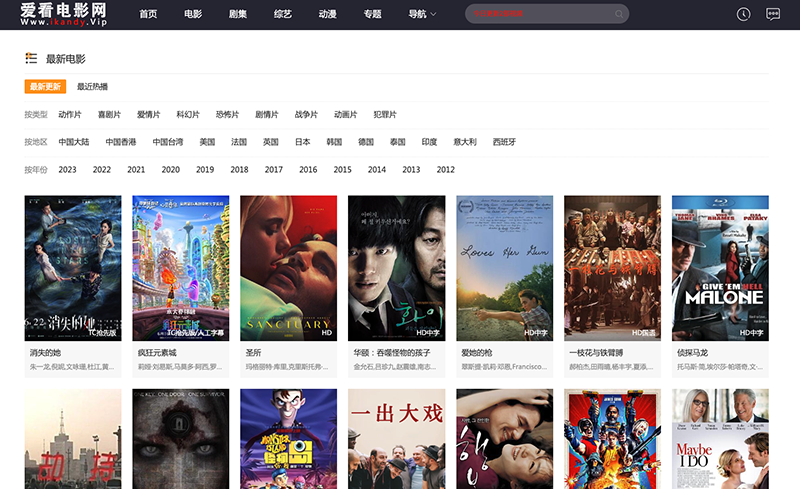Open the 一出大戏 poster thumbnail

pyautogui.click(x=396, y=439)
